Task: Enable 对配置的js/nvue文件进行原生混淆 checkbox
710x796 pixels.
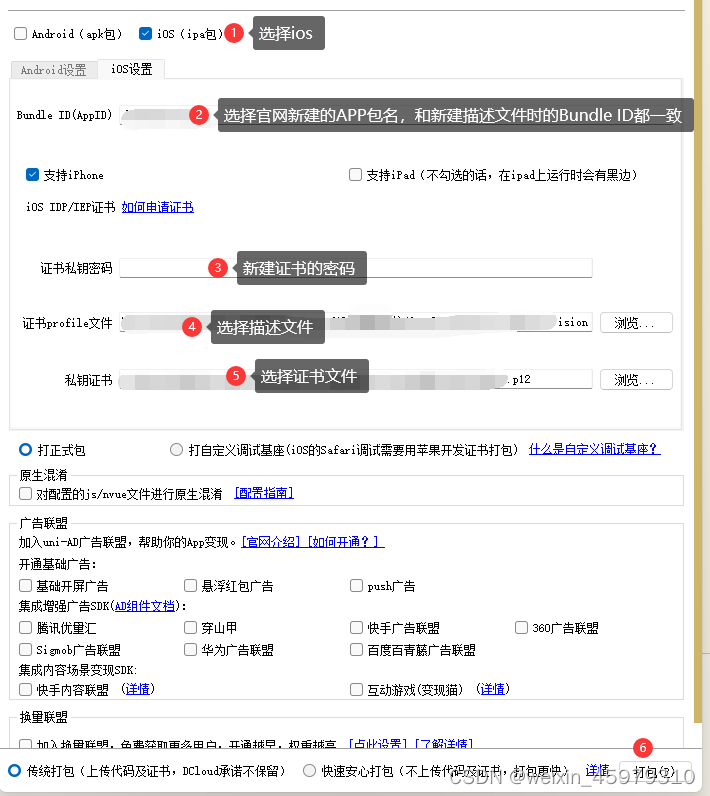Action: click(x=25, y=493)
